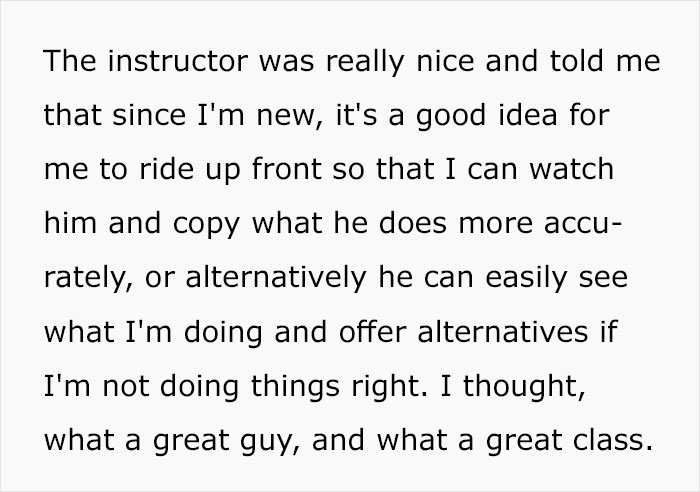
Task: Click the fragment "rately," starting fifth line
Action: (x=88, y=279)
